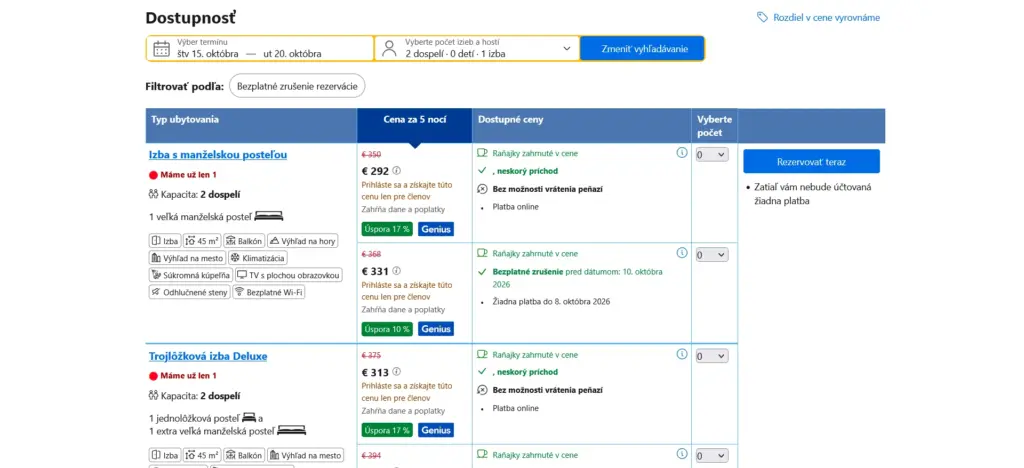Open info circle for the € 394 offer conditions
The image size is (1024, 468).
point(682,454)
